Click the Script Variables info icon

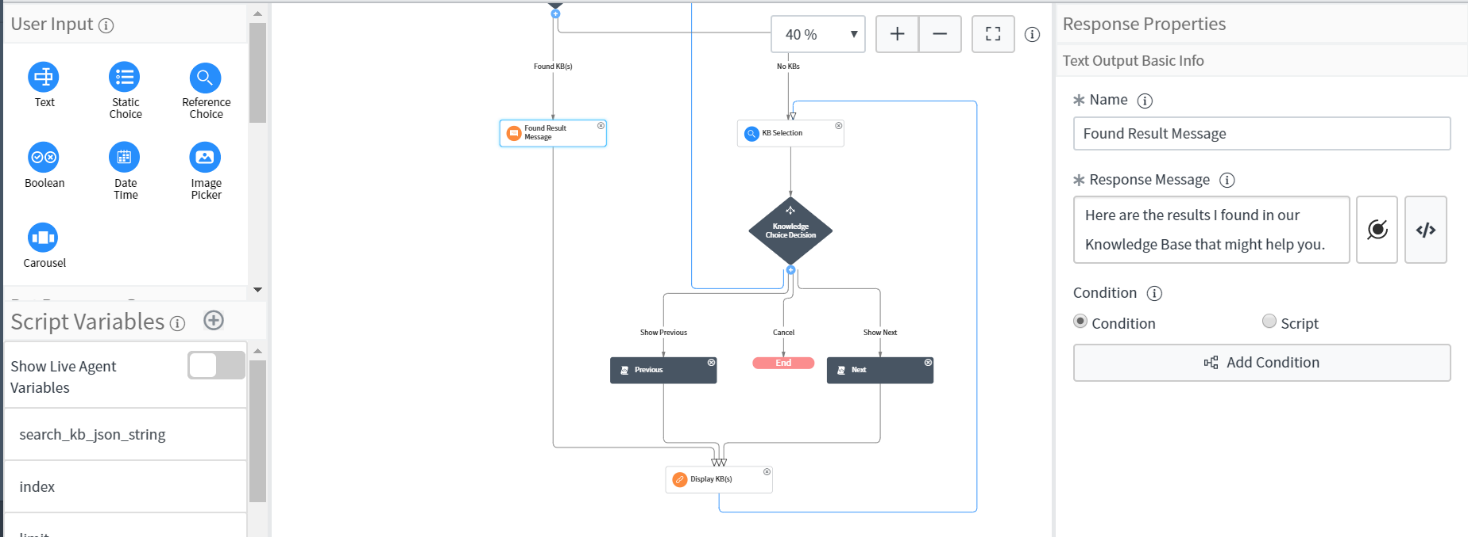(x=177, y=323)
